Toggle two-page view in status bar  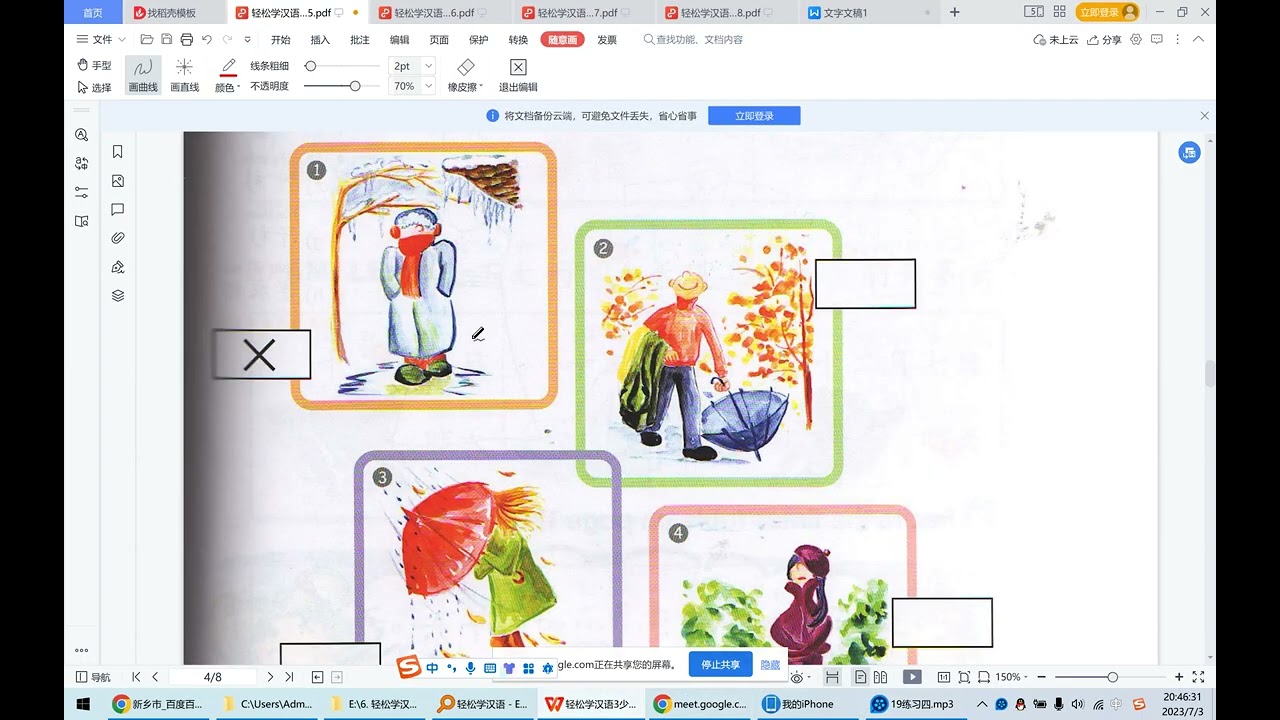[880, 677]
